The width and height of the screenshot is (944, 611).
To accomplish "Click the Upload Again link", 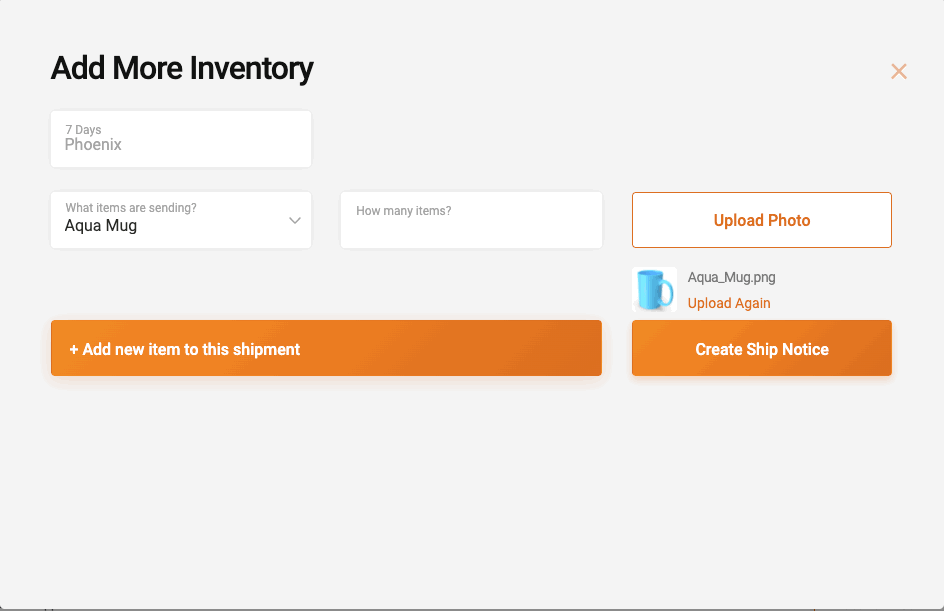I will click(x=729, y=303).
